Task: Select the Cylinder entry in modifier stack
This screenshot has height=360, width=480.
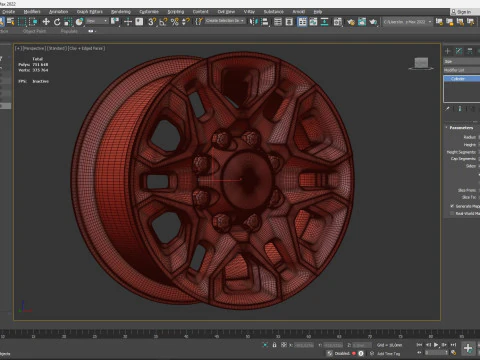Action: pyautogui.click(x=462, y=79)
